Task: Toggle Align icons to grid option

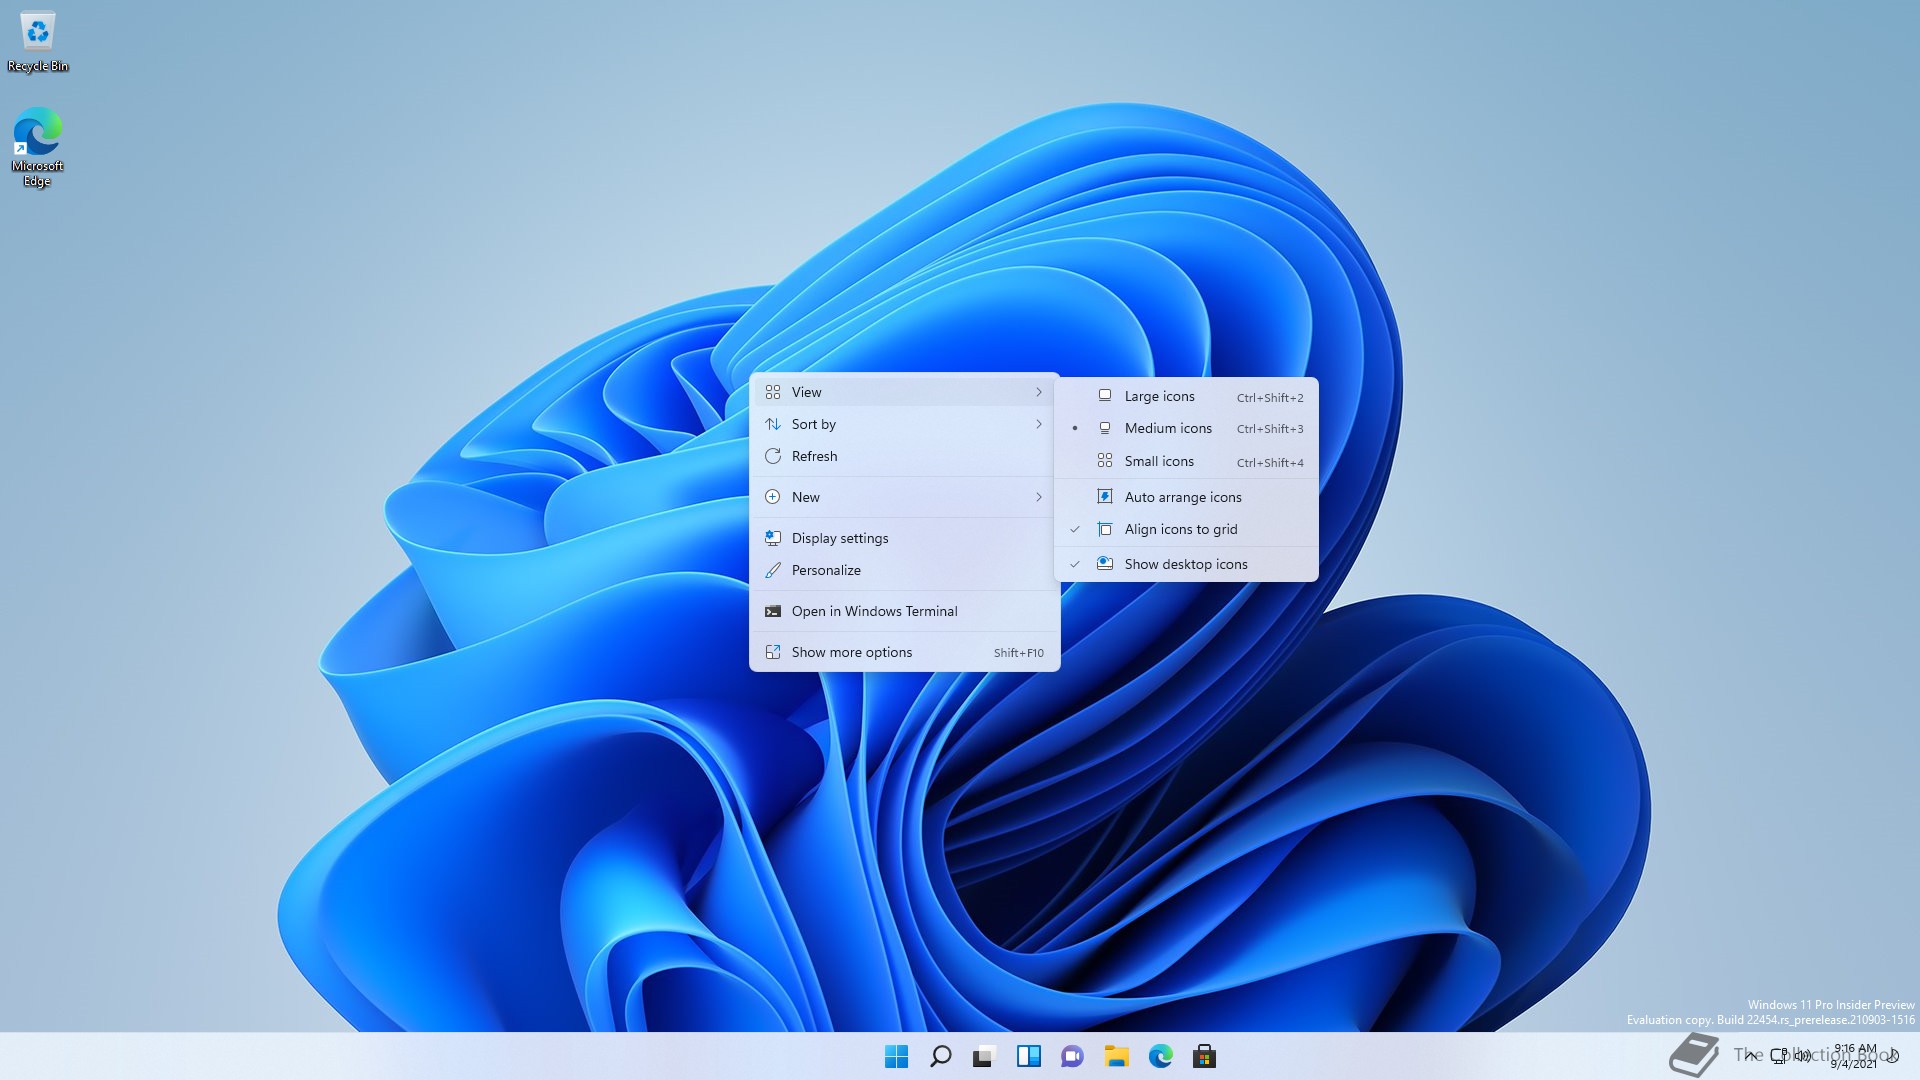Action: pyautogui.click(x=1180, y=529)
